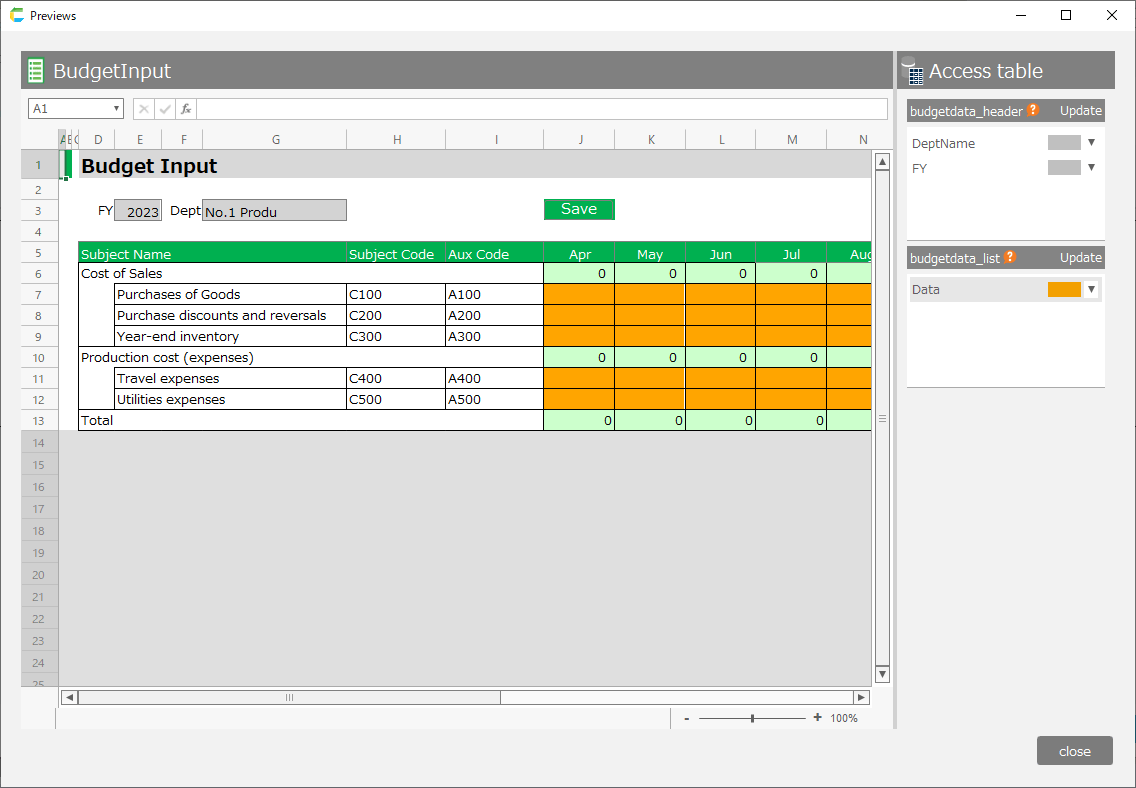Expand the Data field dropdown arrow
The height and width of the screenshot is (788, 1136).
coord(1091,290)
